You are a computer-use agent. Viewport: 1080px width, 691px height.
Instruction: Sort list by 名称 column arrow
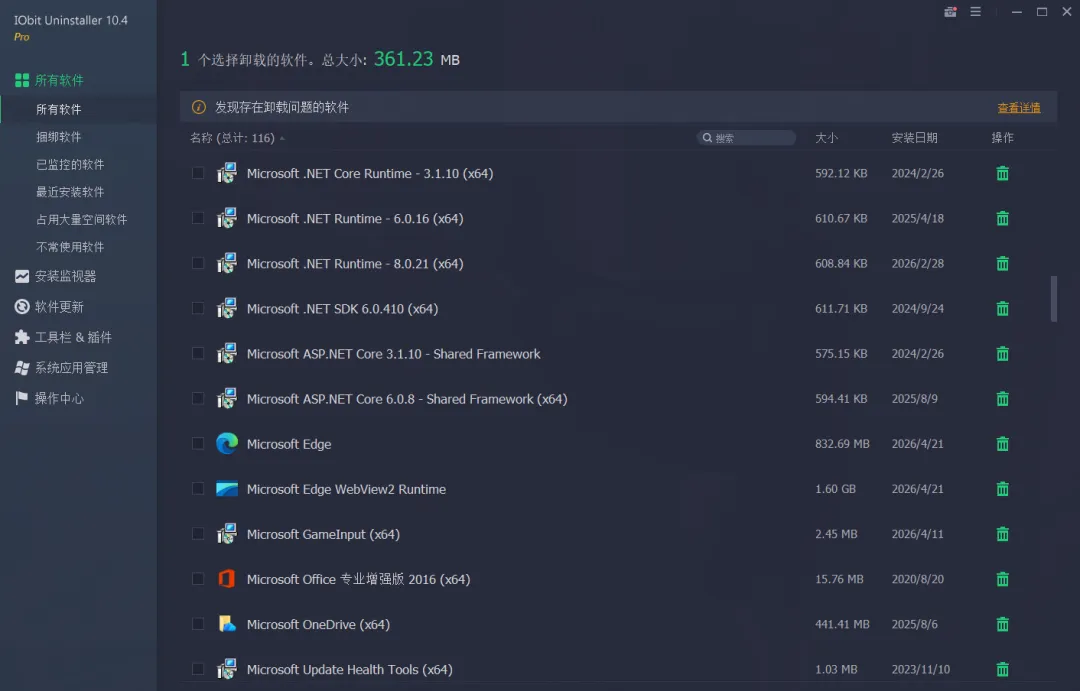(282, 138)
